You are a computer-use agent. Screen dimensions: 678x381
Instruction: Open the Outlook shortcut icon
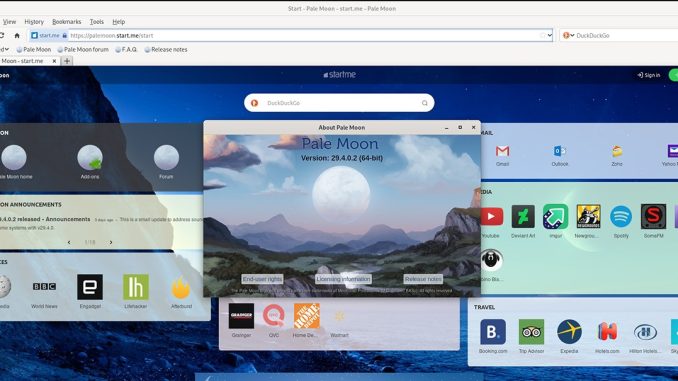560,151
